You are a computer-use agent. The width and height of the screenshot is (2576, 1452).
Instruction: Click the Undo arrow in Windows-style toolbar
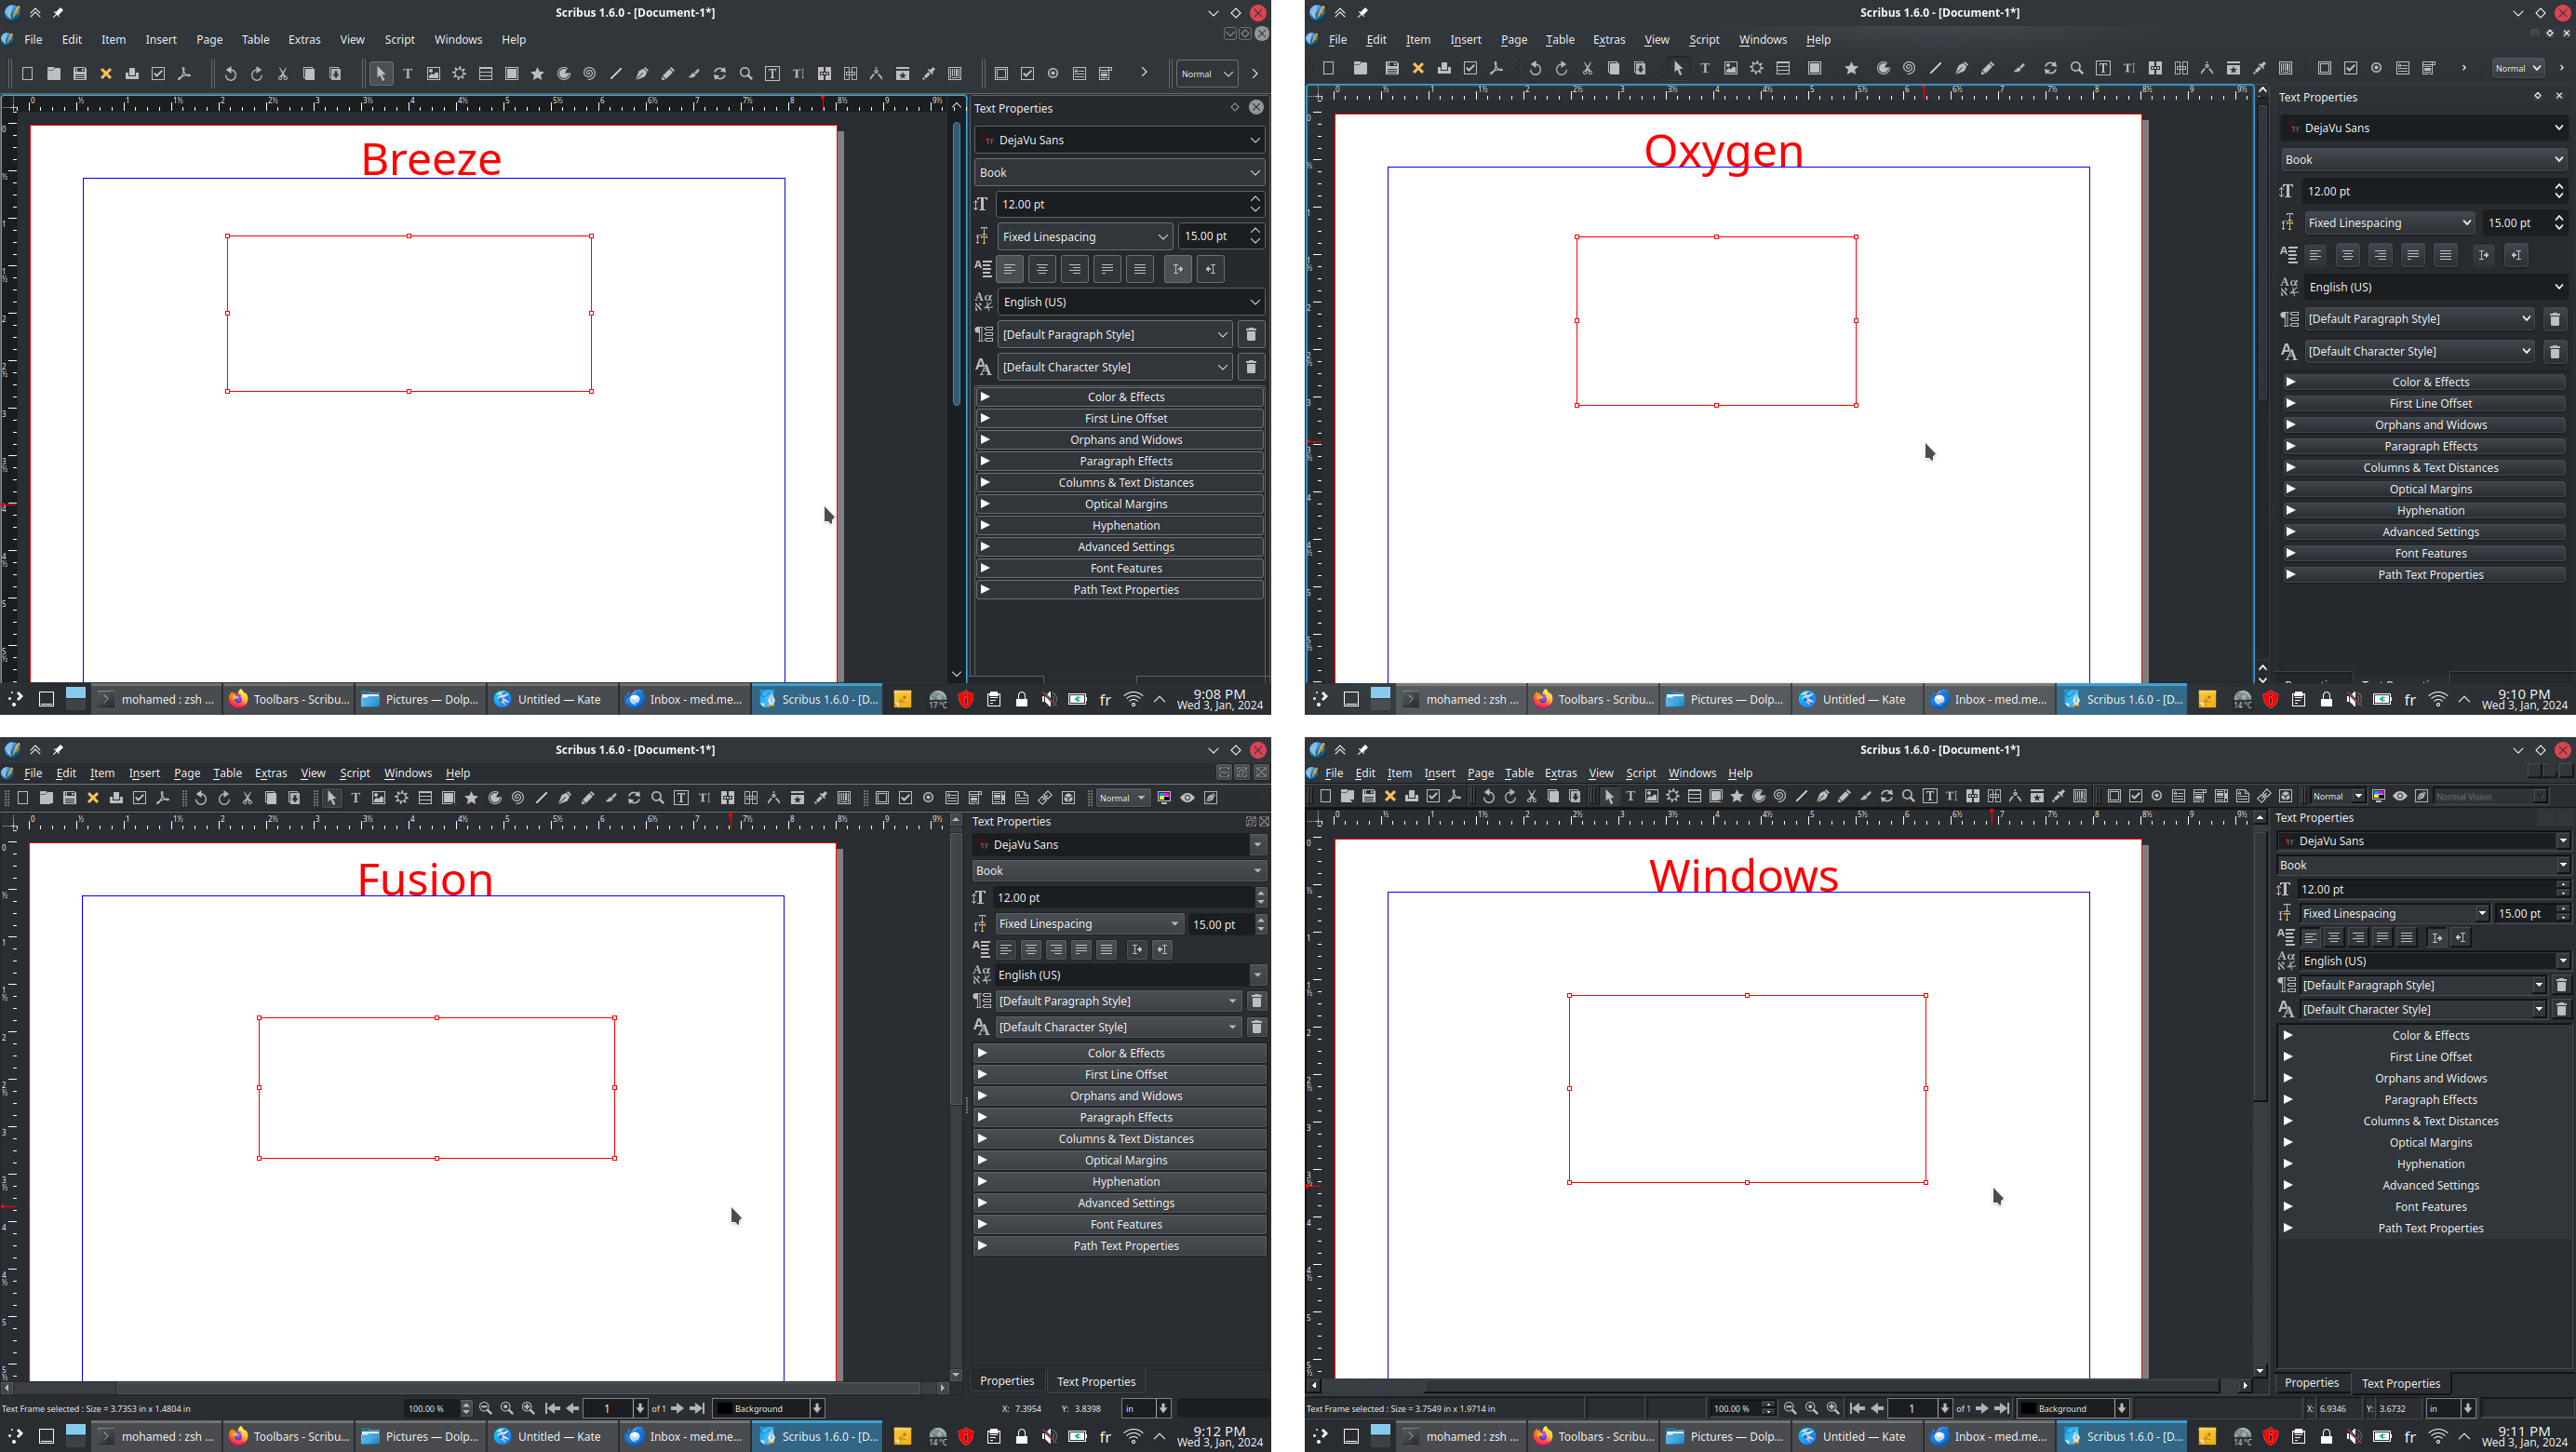click(x=1488, y=796)
